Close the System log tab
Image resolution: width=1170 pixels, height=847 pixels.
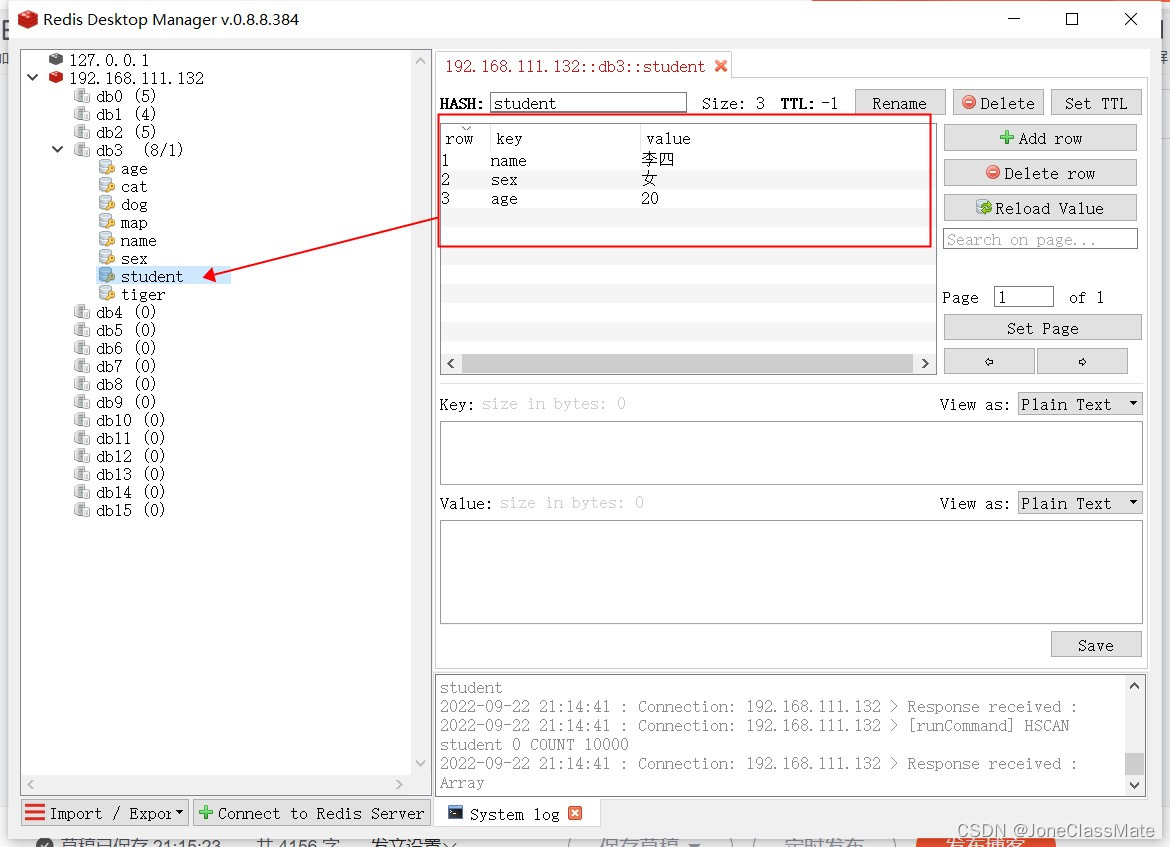[x=575, y=813]
